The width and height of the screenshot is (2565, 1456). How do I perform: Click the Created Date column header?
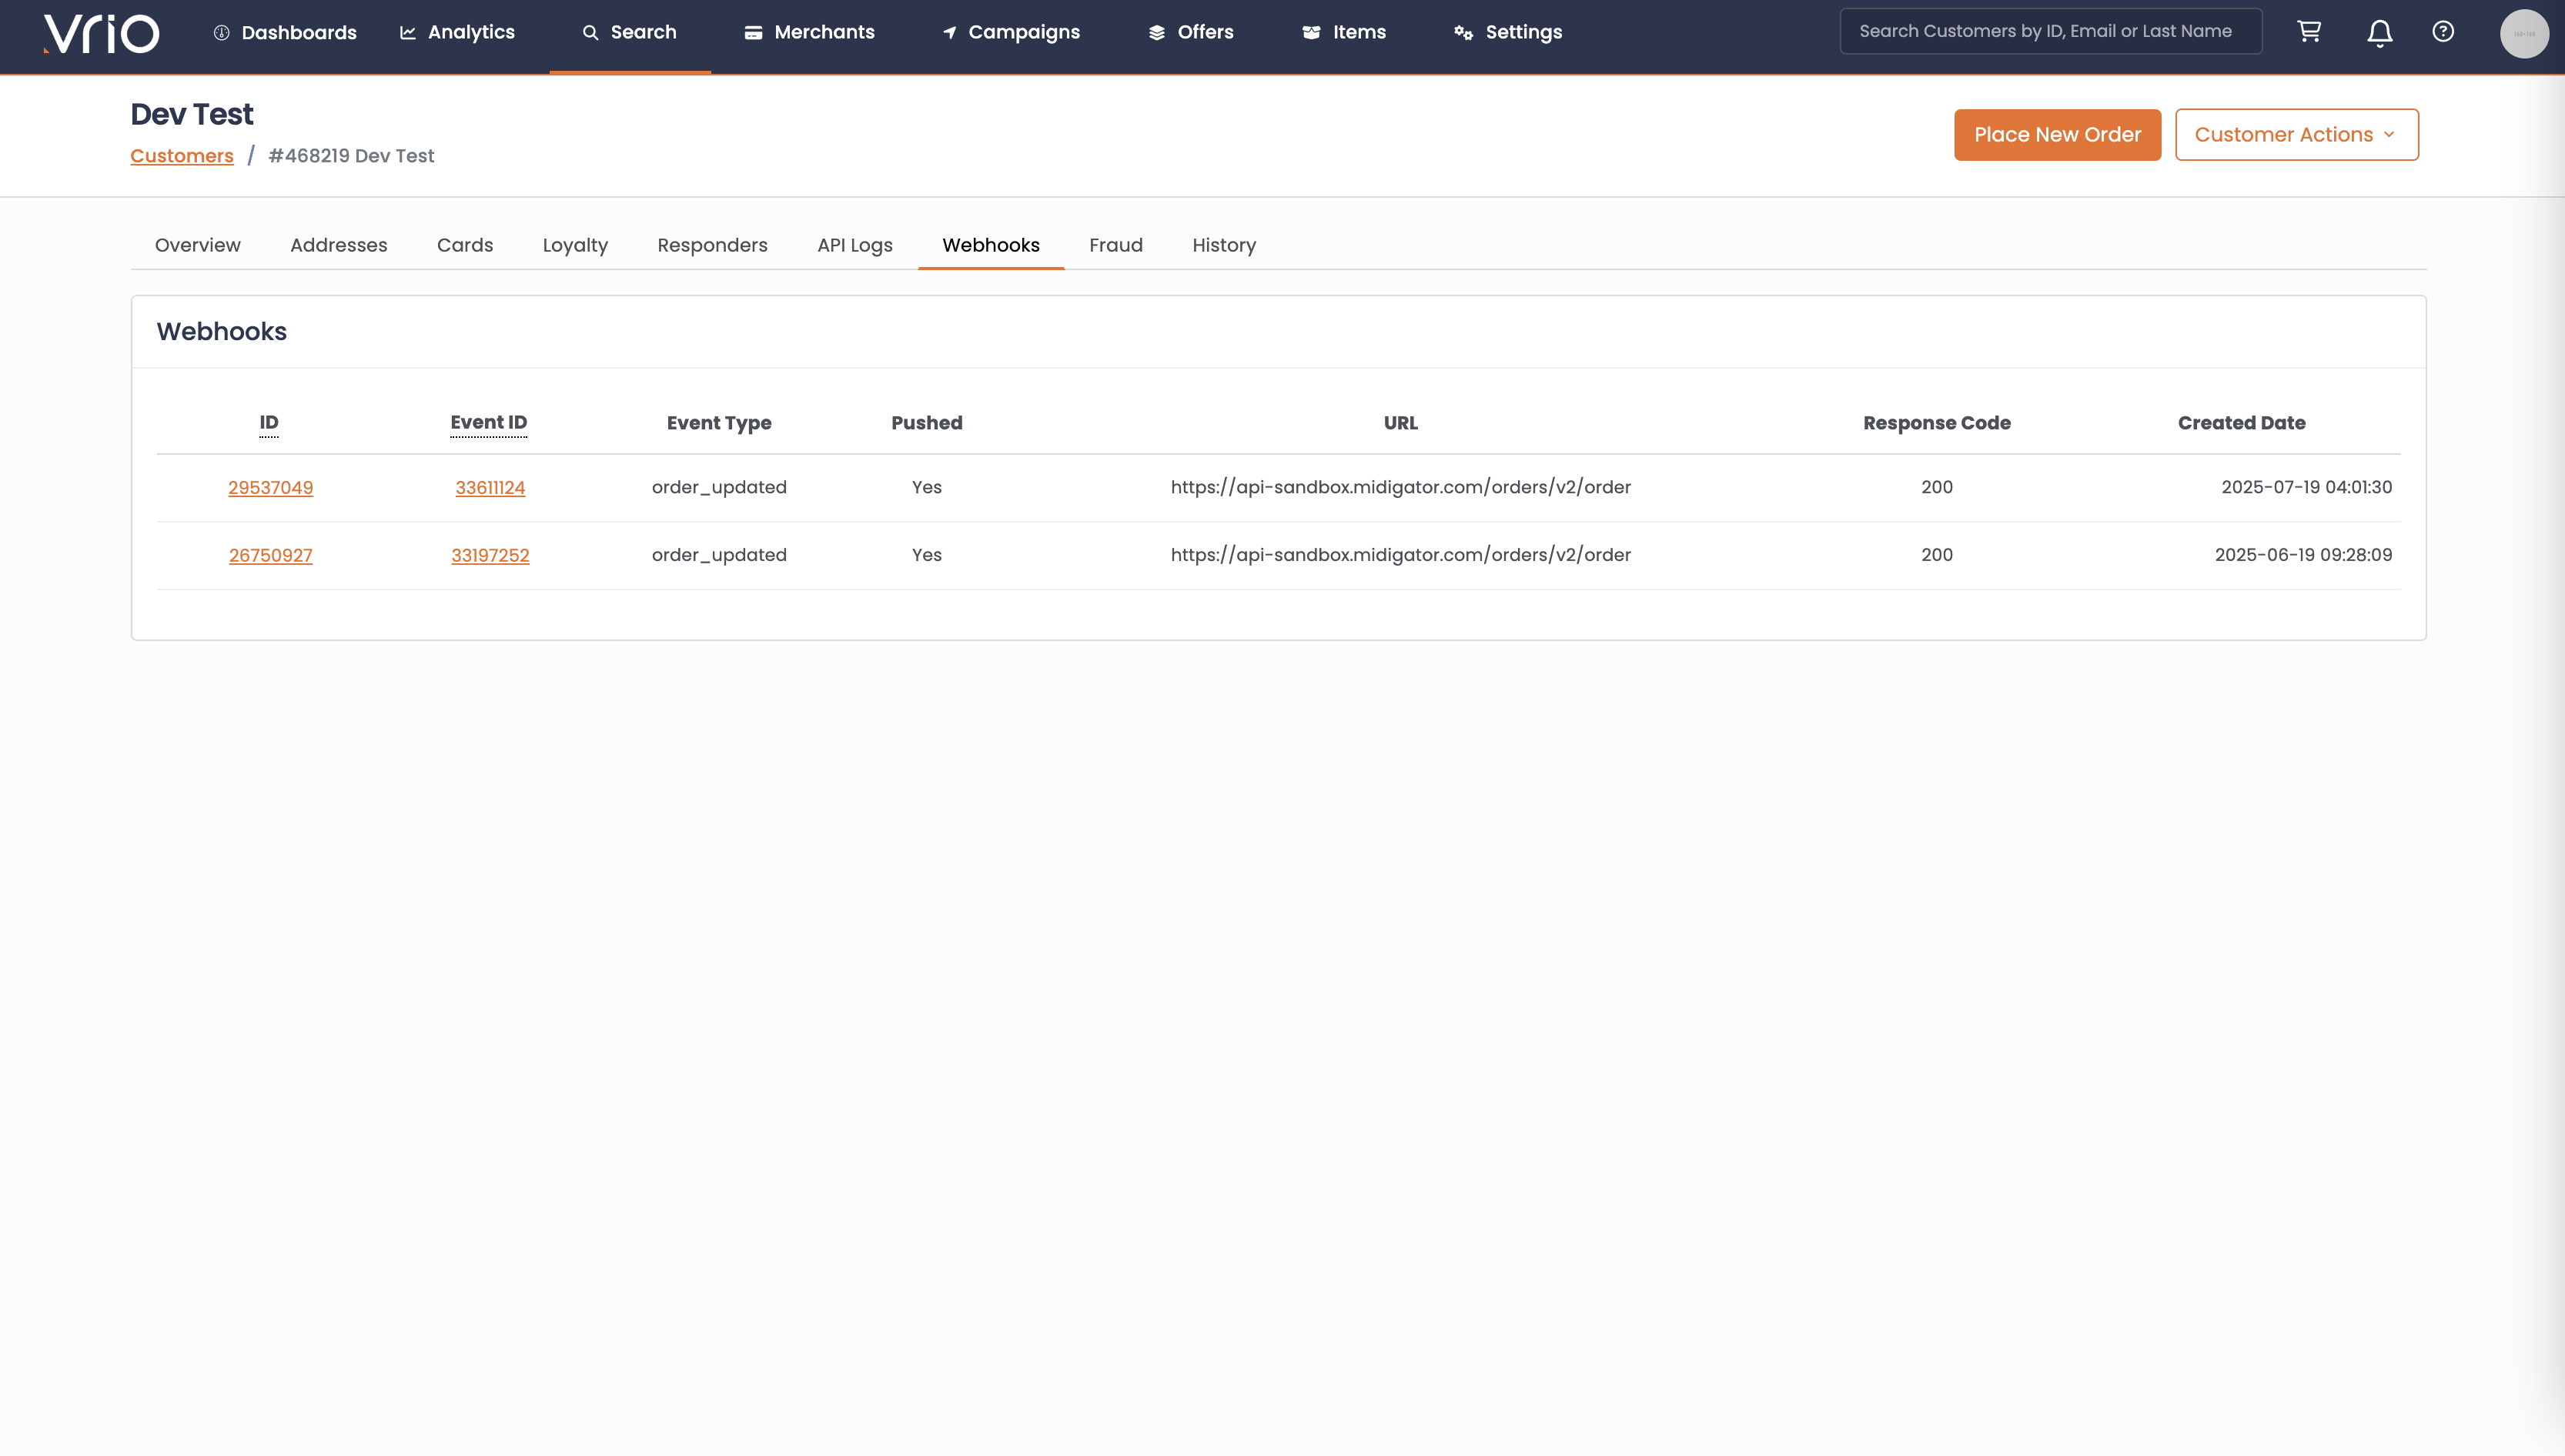pyautogui.click(x=2242, y=424)
